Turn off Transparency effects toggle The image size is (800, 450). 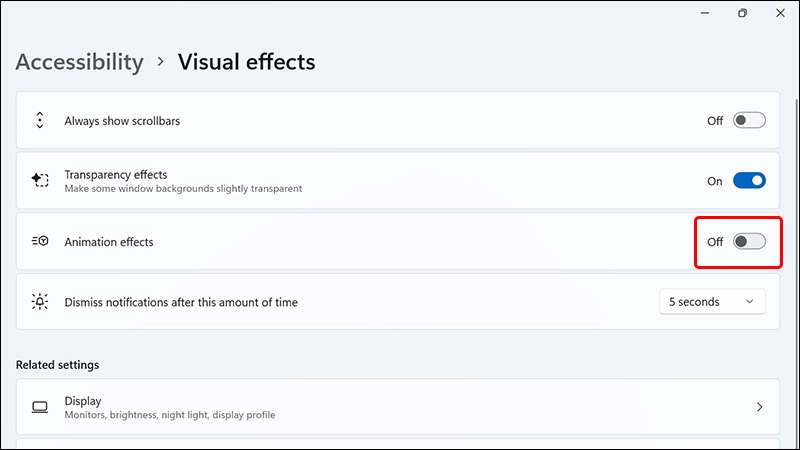pos(749,181)
